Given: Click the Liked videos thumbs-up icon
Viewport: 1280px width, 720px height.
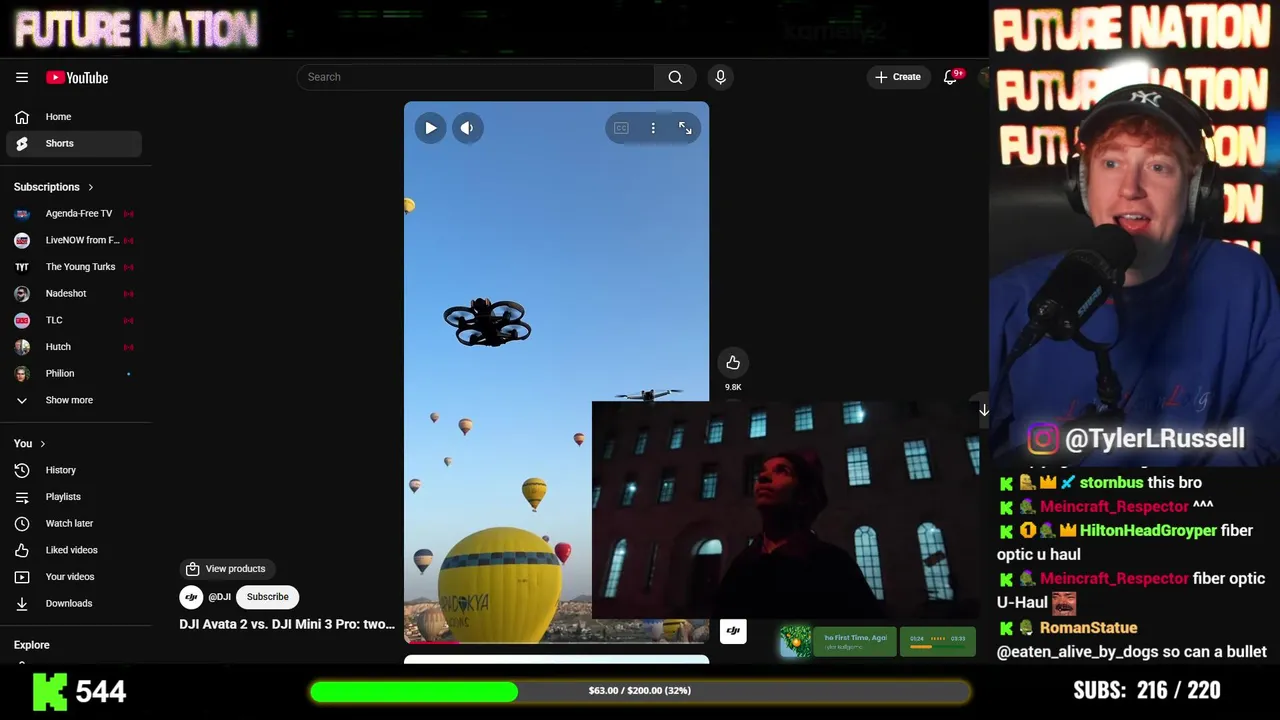Looking at the screenshot, I should pos(22,550).
